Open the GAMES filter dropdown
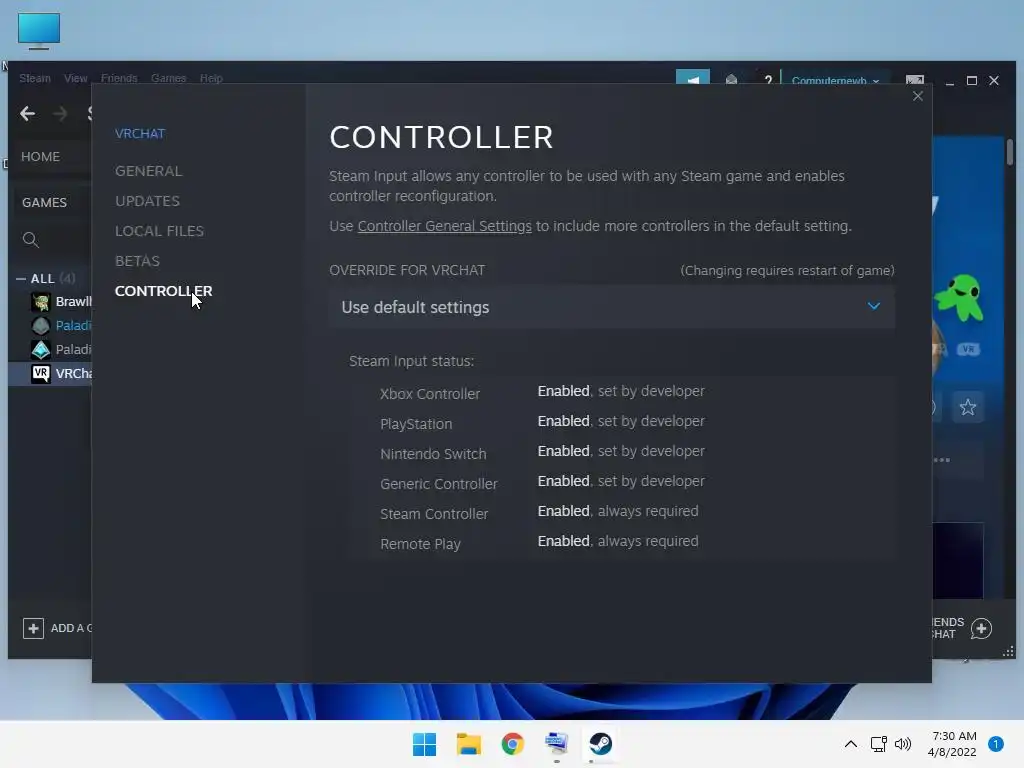This screenshot has height=768, width=1024. pos(44,202)
